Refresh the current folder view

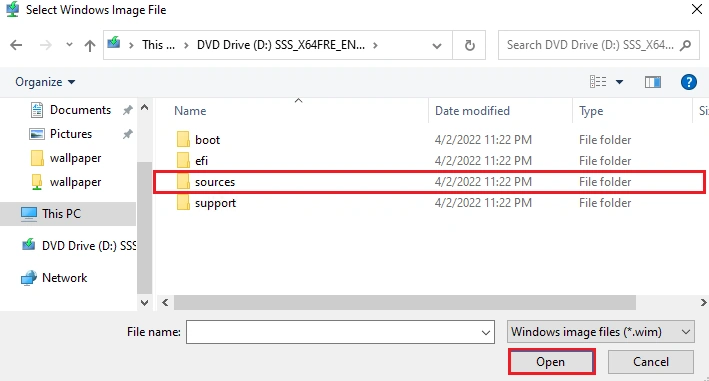coord(470,45)
